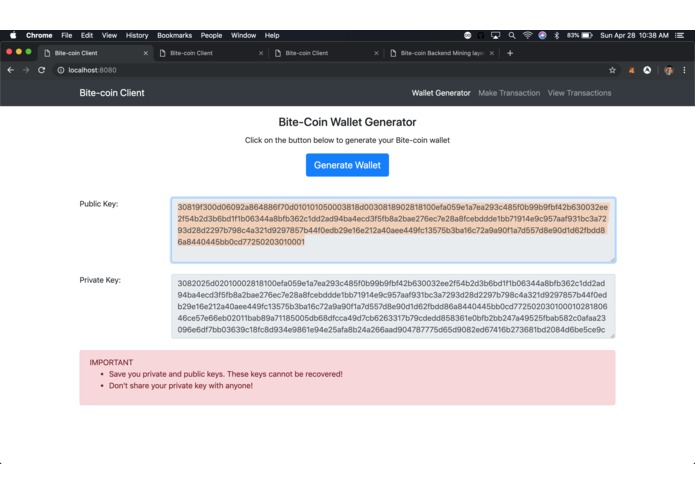Click the Bite-coin Client brand title
Image resolution: width=695 pixels, height=494 pixels.
pos(112,93)
